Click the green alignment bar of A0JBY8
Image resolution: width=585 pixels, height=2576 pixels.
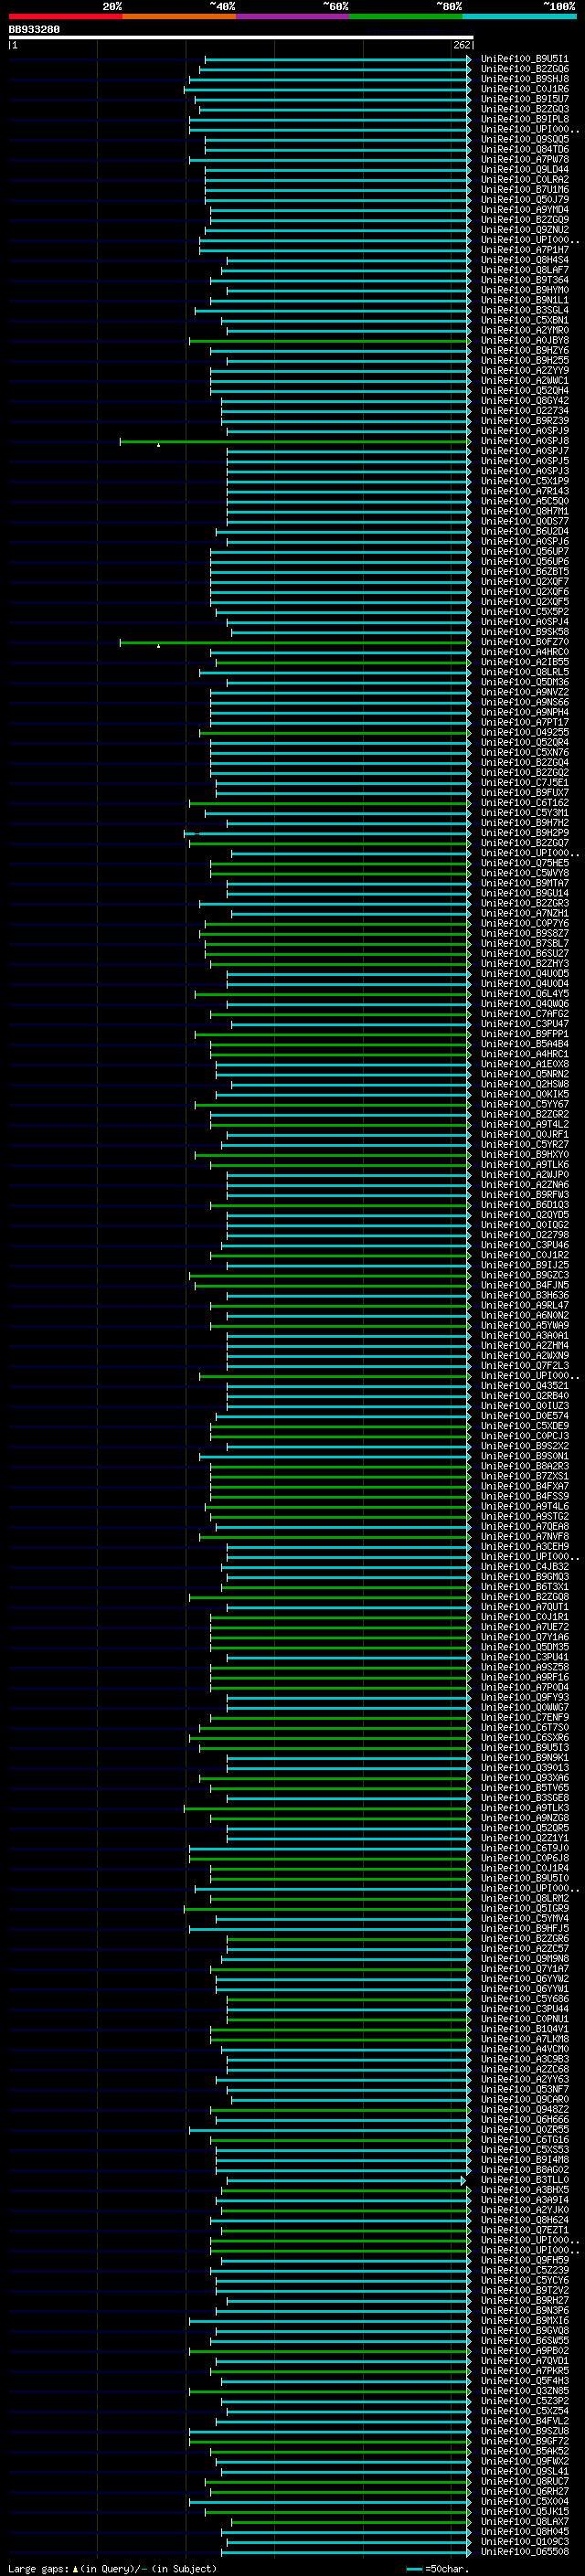tap(329, 341)
